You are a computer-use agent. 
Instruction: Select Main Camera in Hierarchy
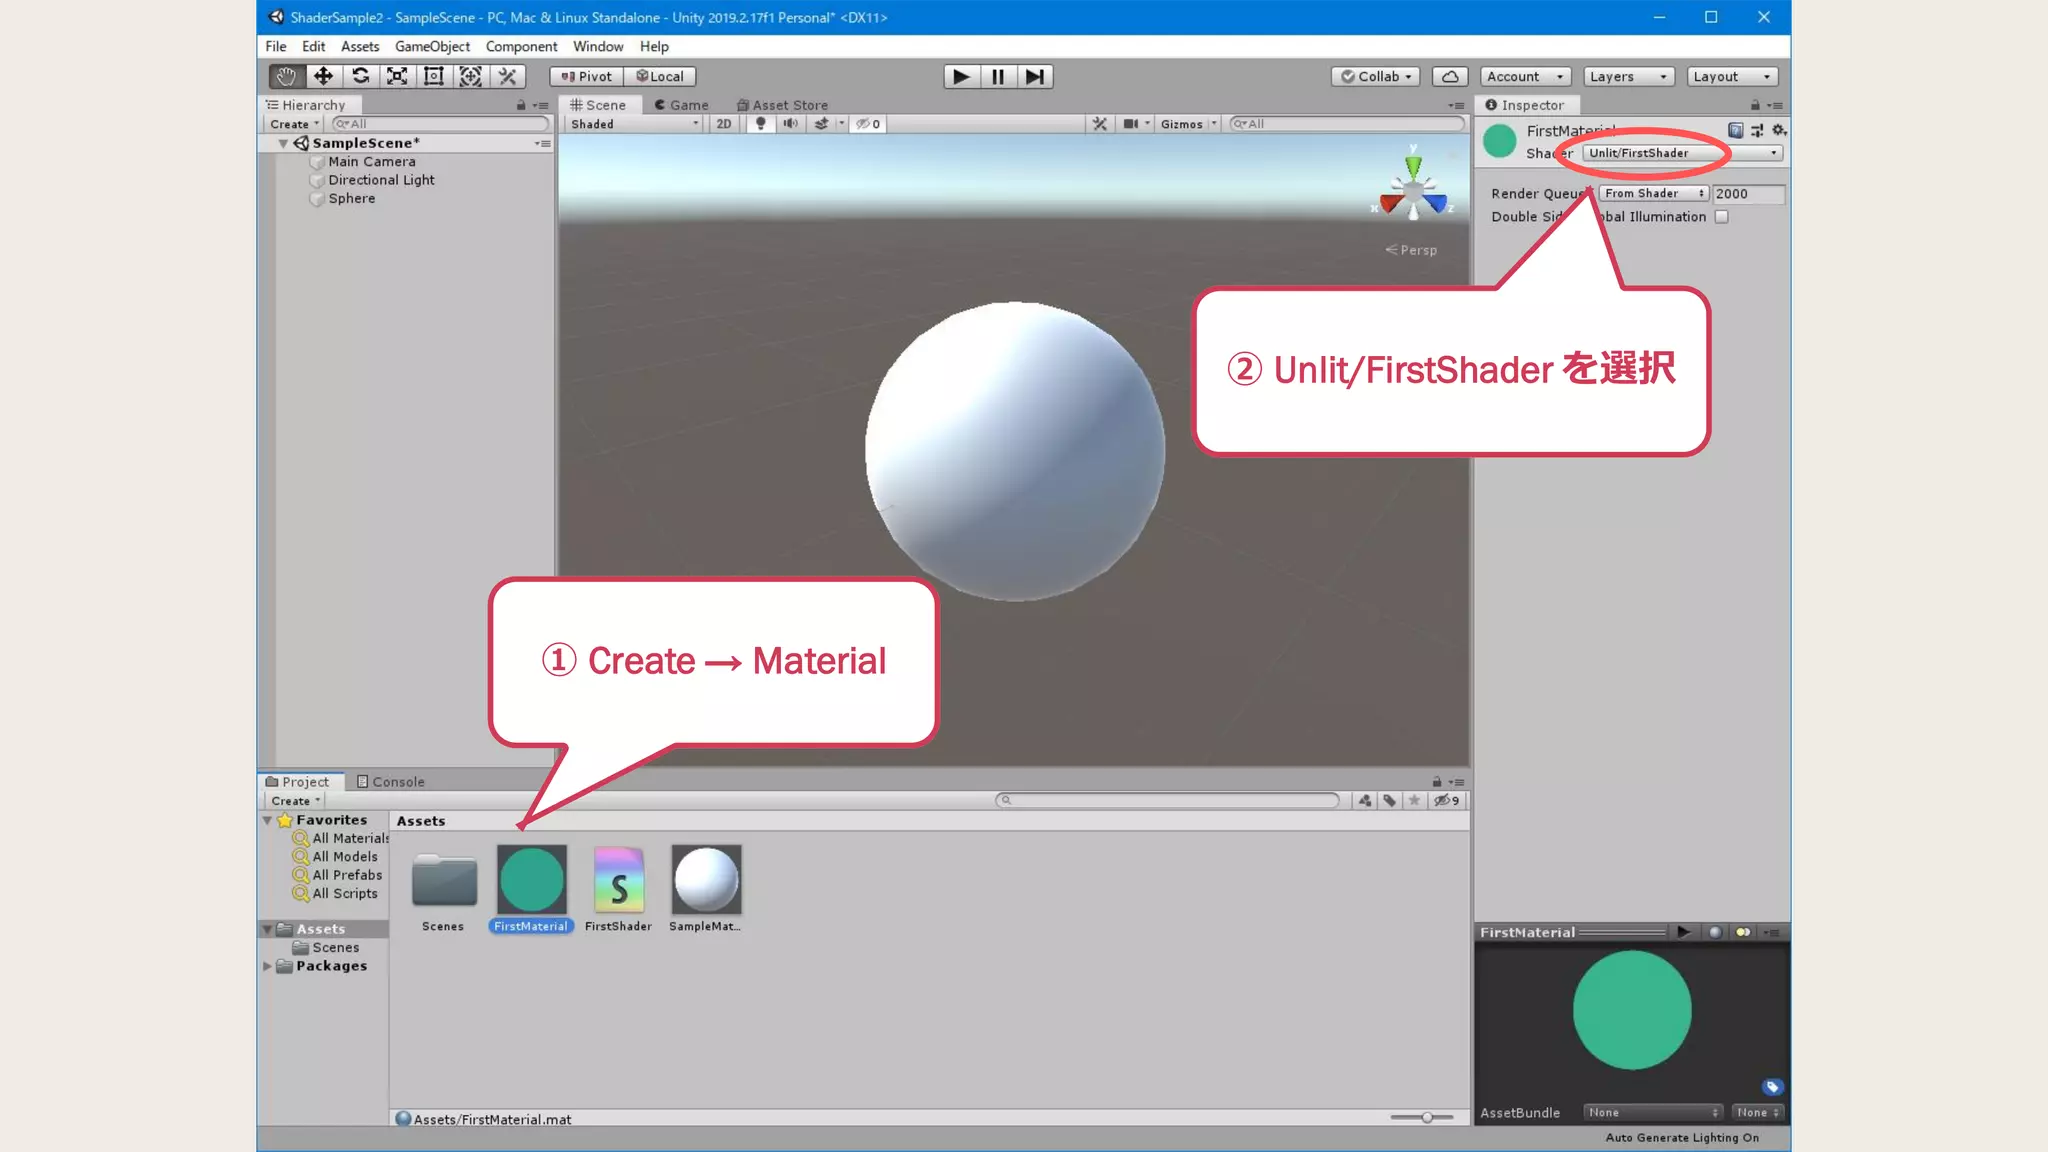pos(372,162)
